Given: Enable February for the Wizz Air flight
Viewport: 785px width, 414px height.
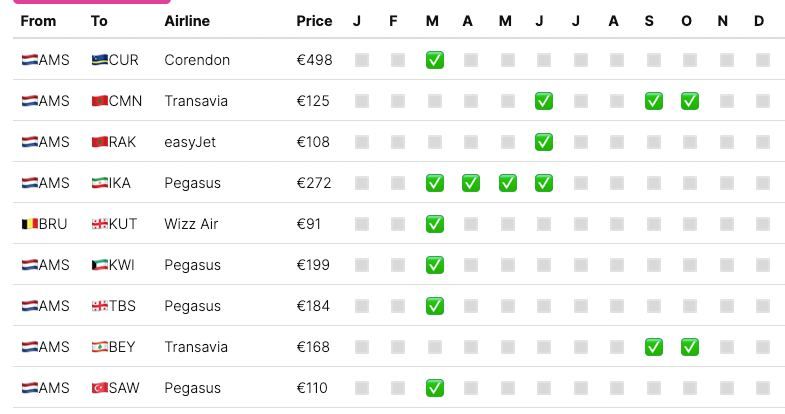Looking at the screenshot, I should pos(398,224).
